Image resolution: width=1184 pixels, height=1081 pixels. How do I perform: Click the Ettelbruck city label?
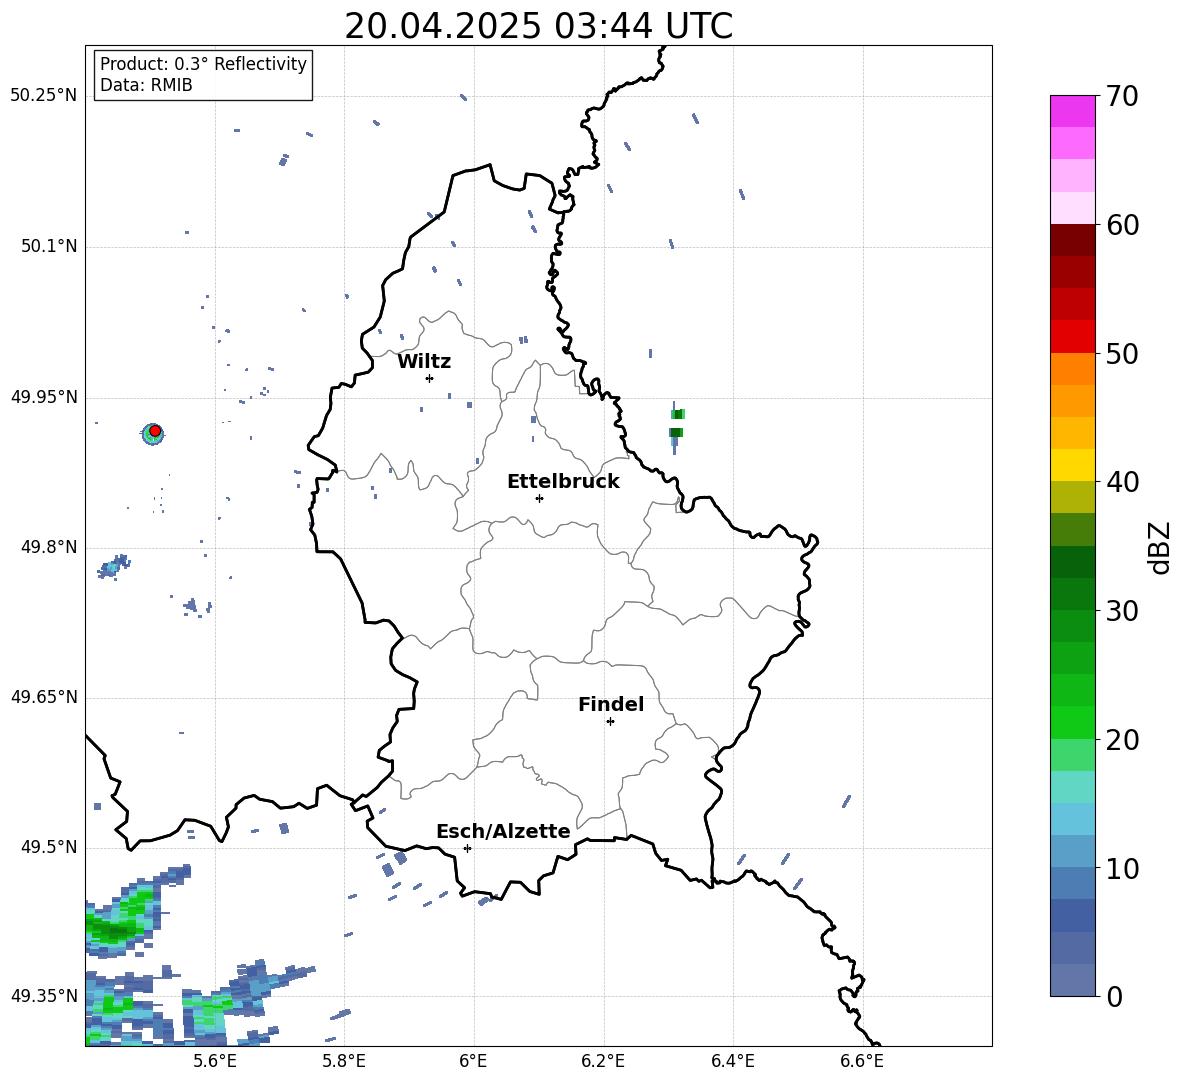point(563,482)
